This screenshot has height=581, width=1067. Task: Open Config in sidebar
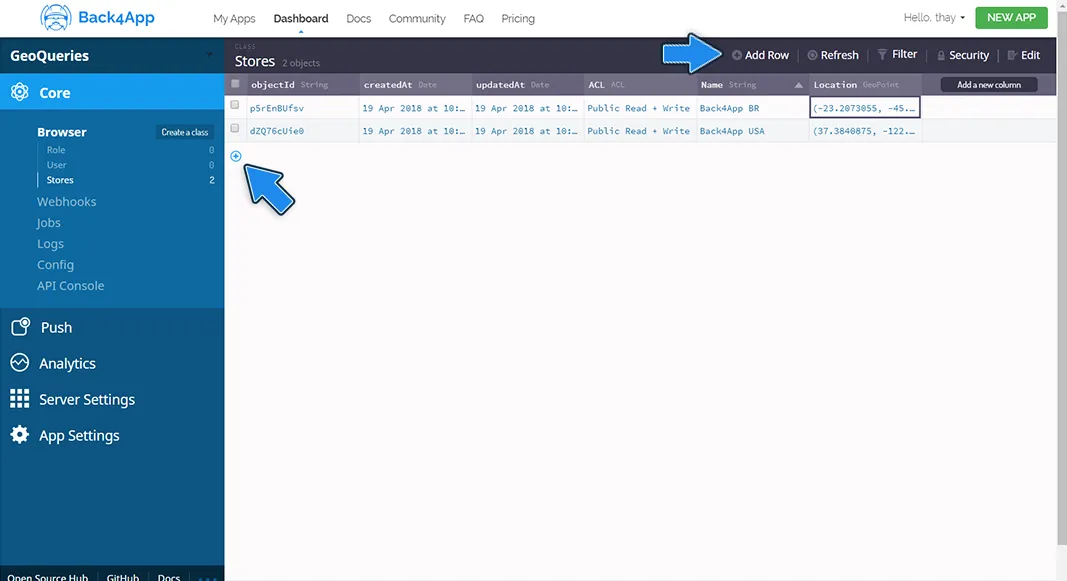55,265
